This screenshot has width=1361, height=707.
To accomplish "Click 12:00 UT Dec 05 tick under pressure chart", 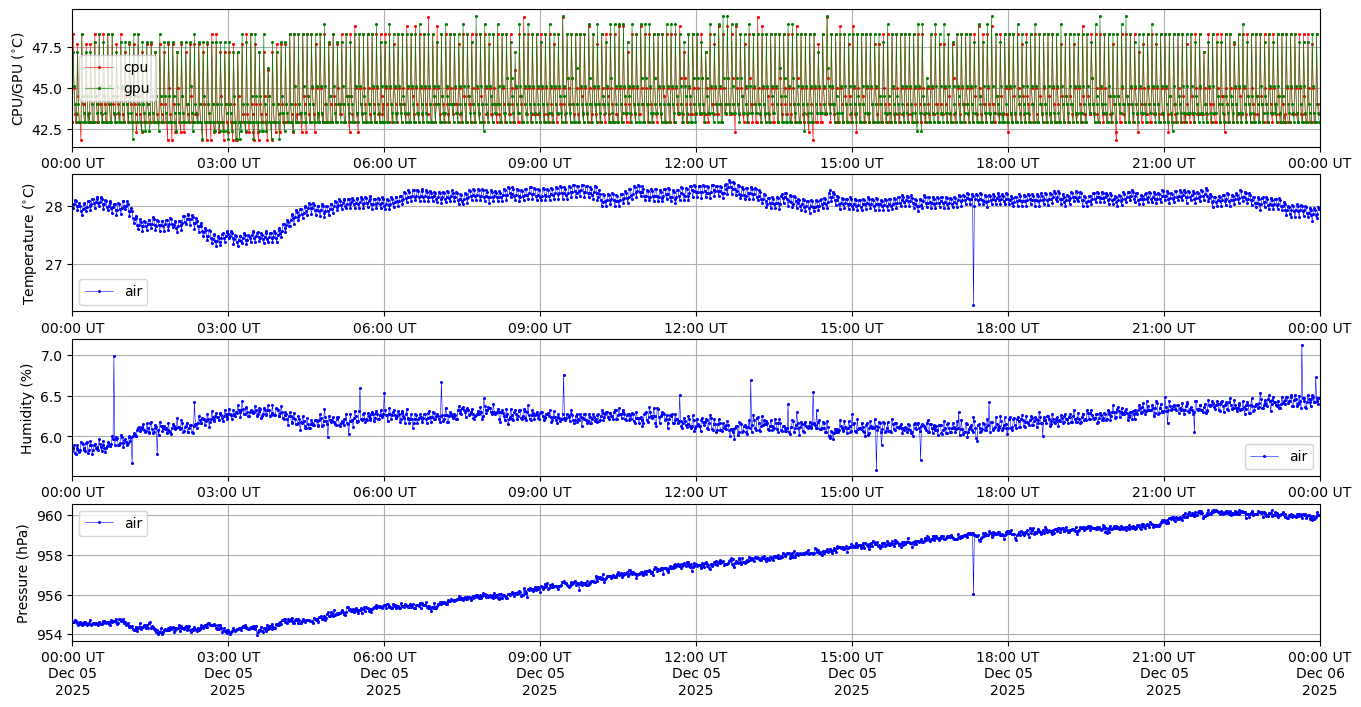I will coord(695,673).
